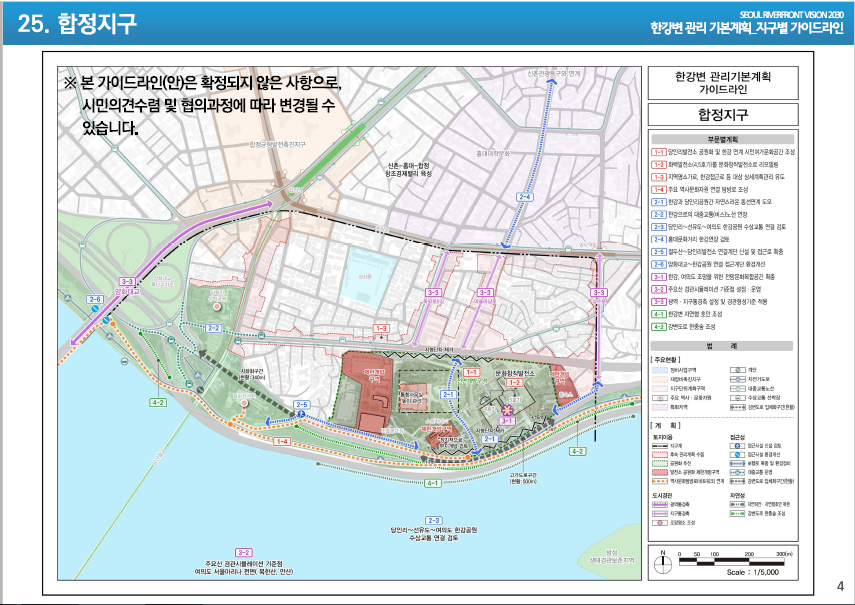The width and height of the screenshot is (855, 605).
Task: Click the blue 정비사업구역 legend swatch
Action: [660, 370]
